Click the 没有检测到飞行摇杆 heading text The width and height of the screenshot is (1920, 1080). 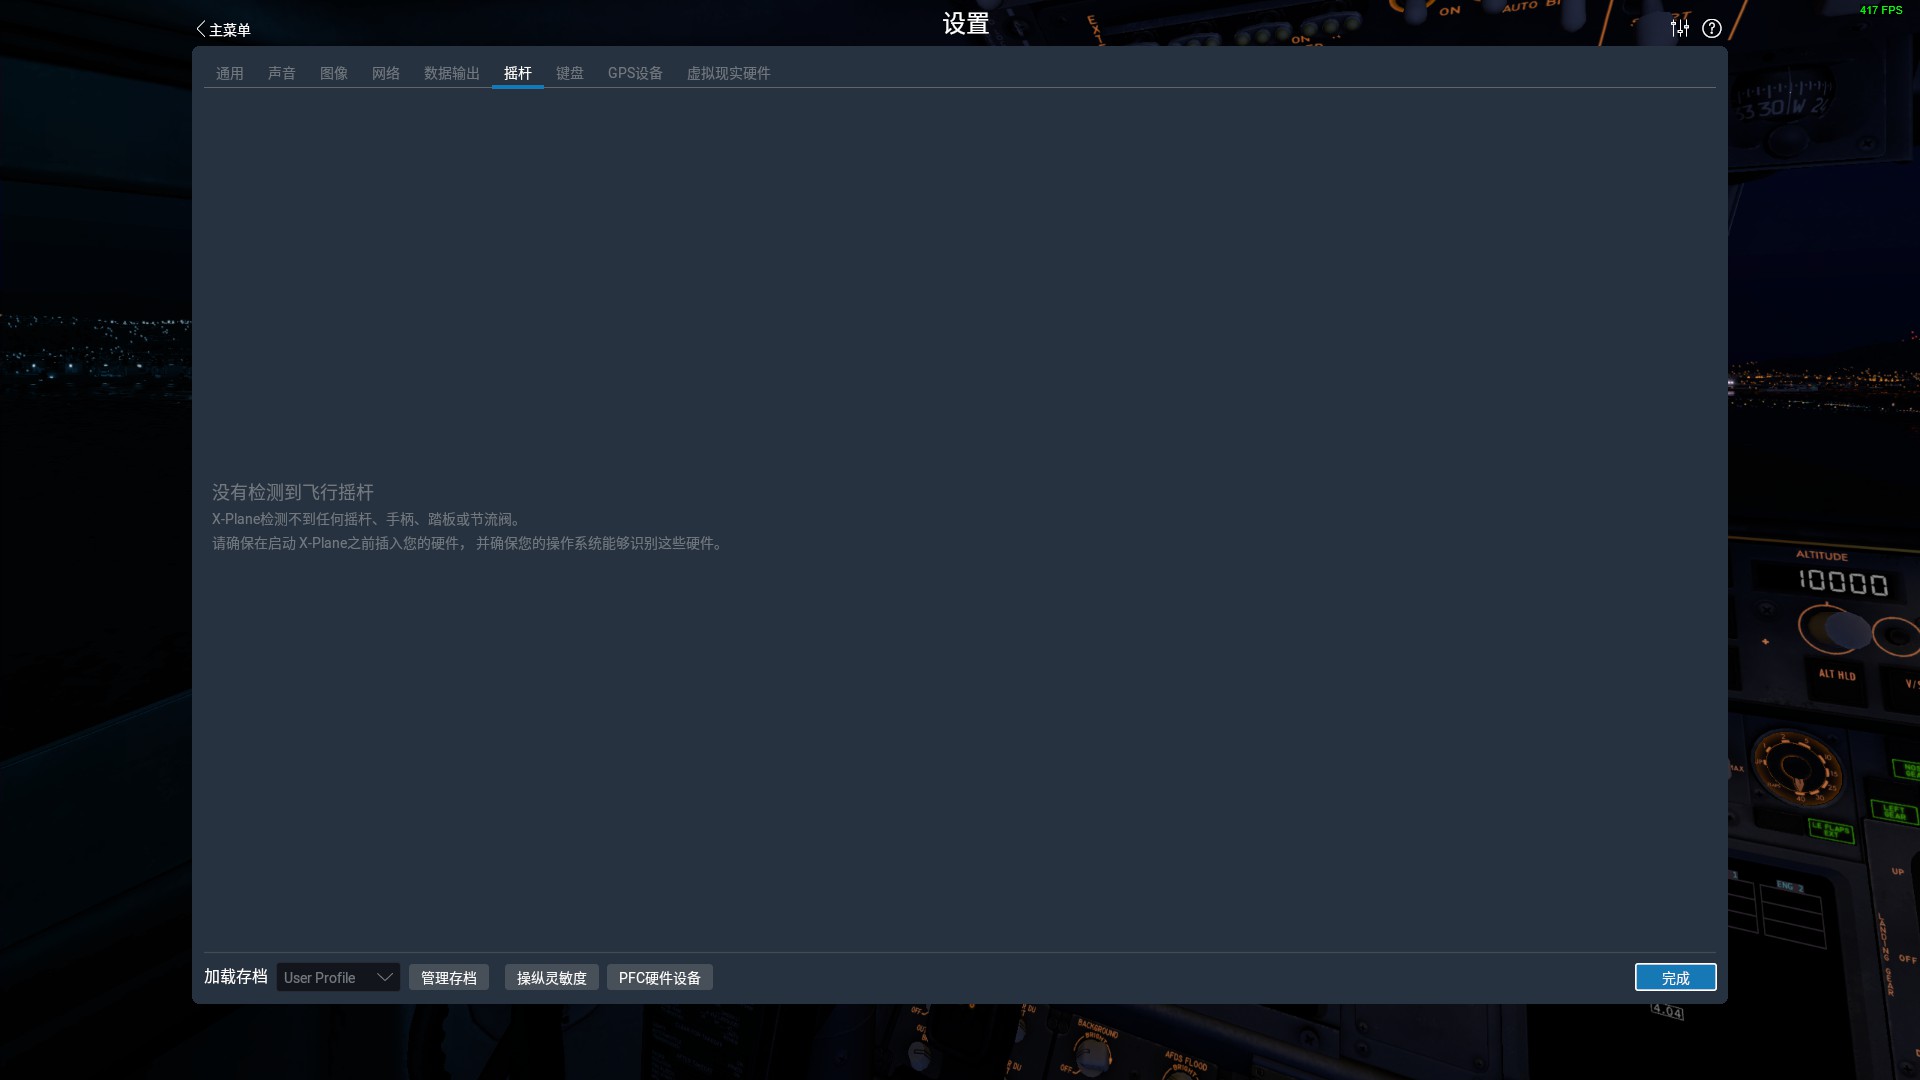pyautogui.click(x=292, y=492)
